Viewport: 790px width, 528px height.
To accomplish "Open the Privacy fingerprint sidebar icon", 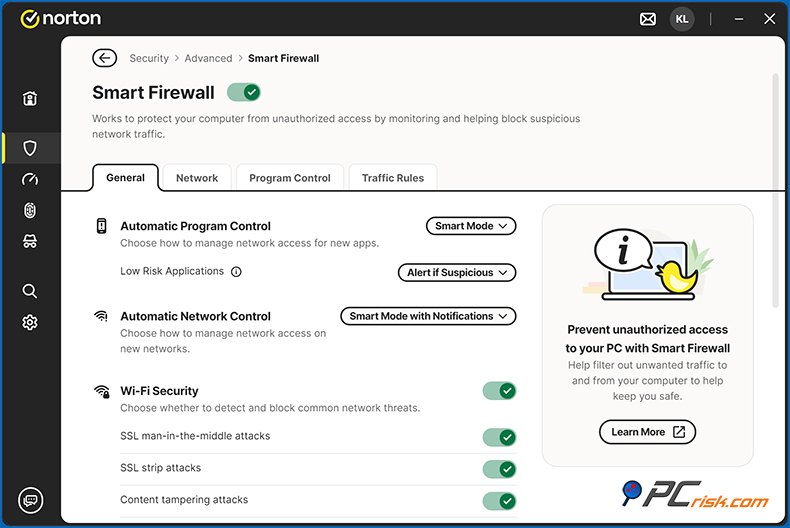I will [x=30, y=210].
